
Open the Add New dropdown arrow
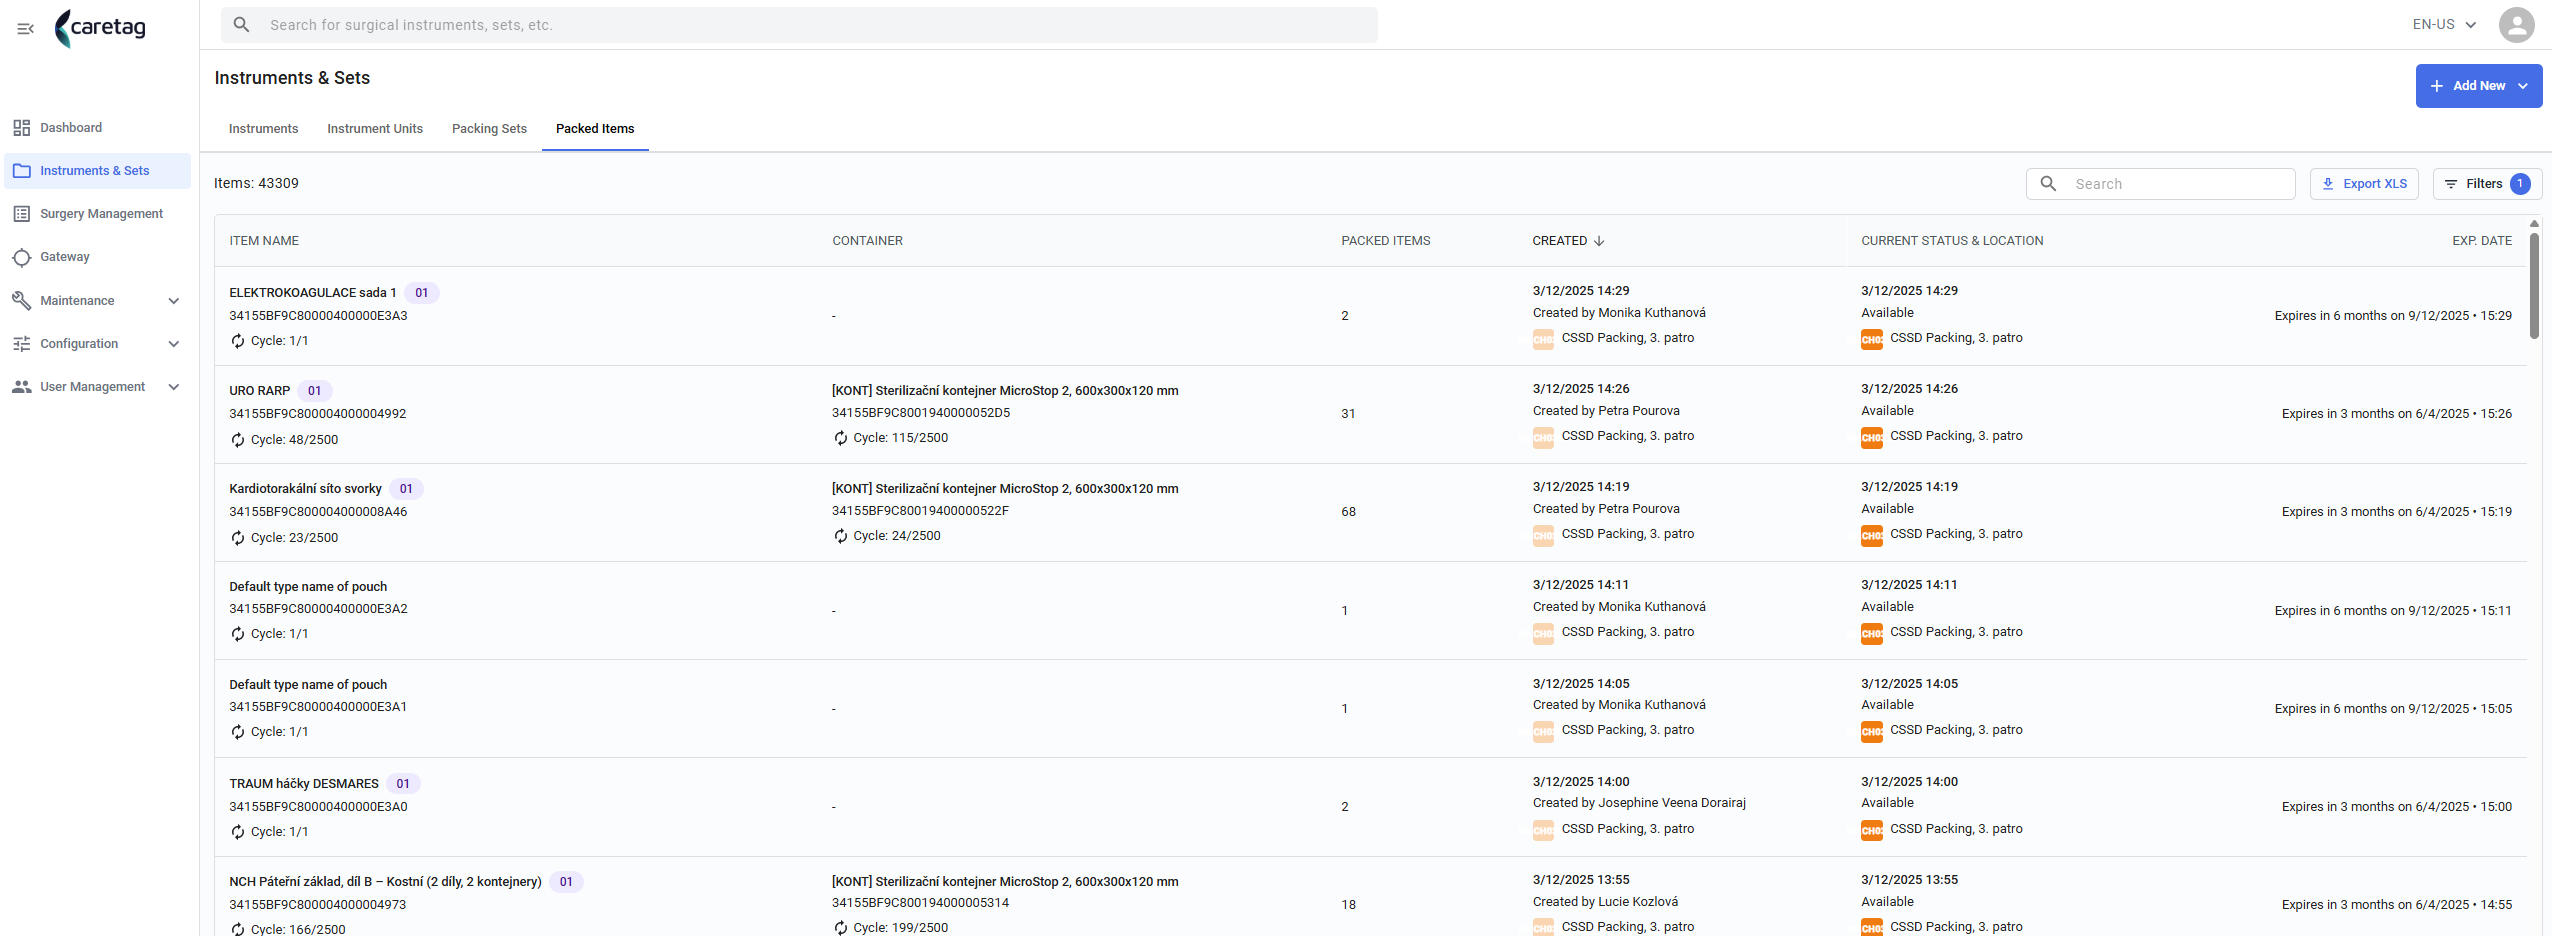pyautogui.click(x=2523, y=86)
